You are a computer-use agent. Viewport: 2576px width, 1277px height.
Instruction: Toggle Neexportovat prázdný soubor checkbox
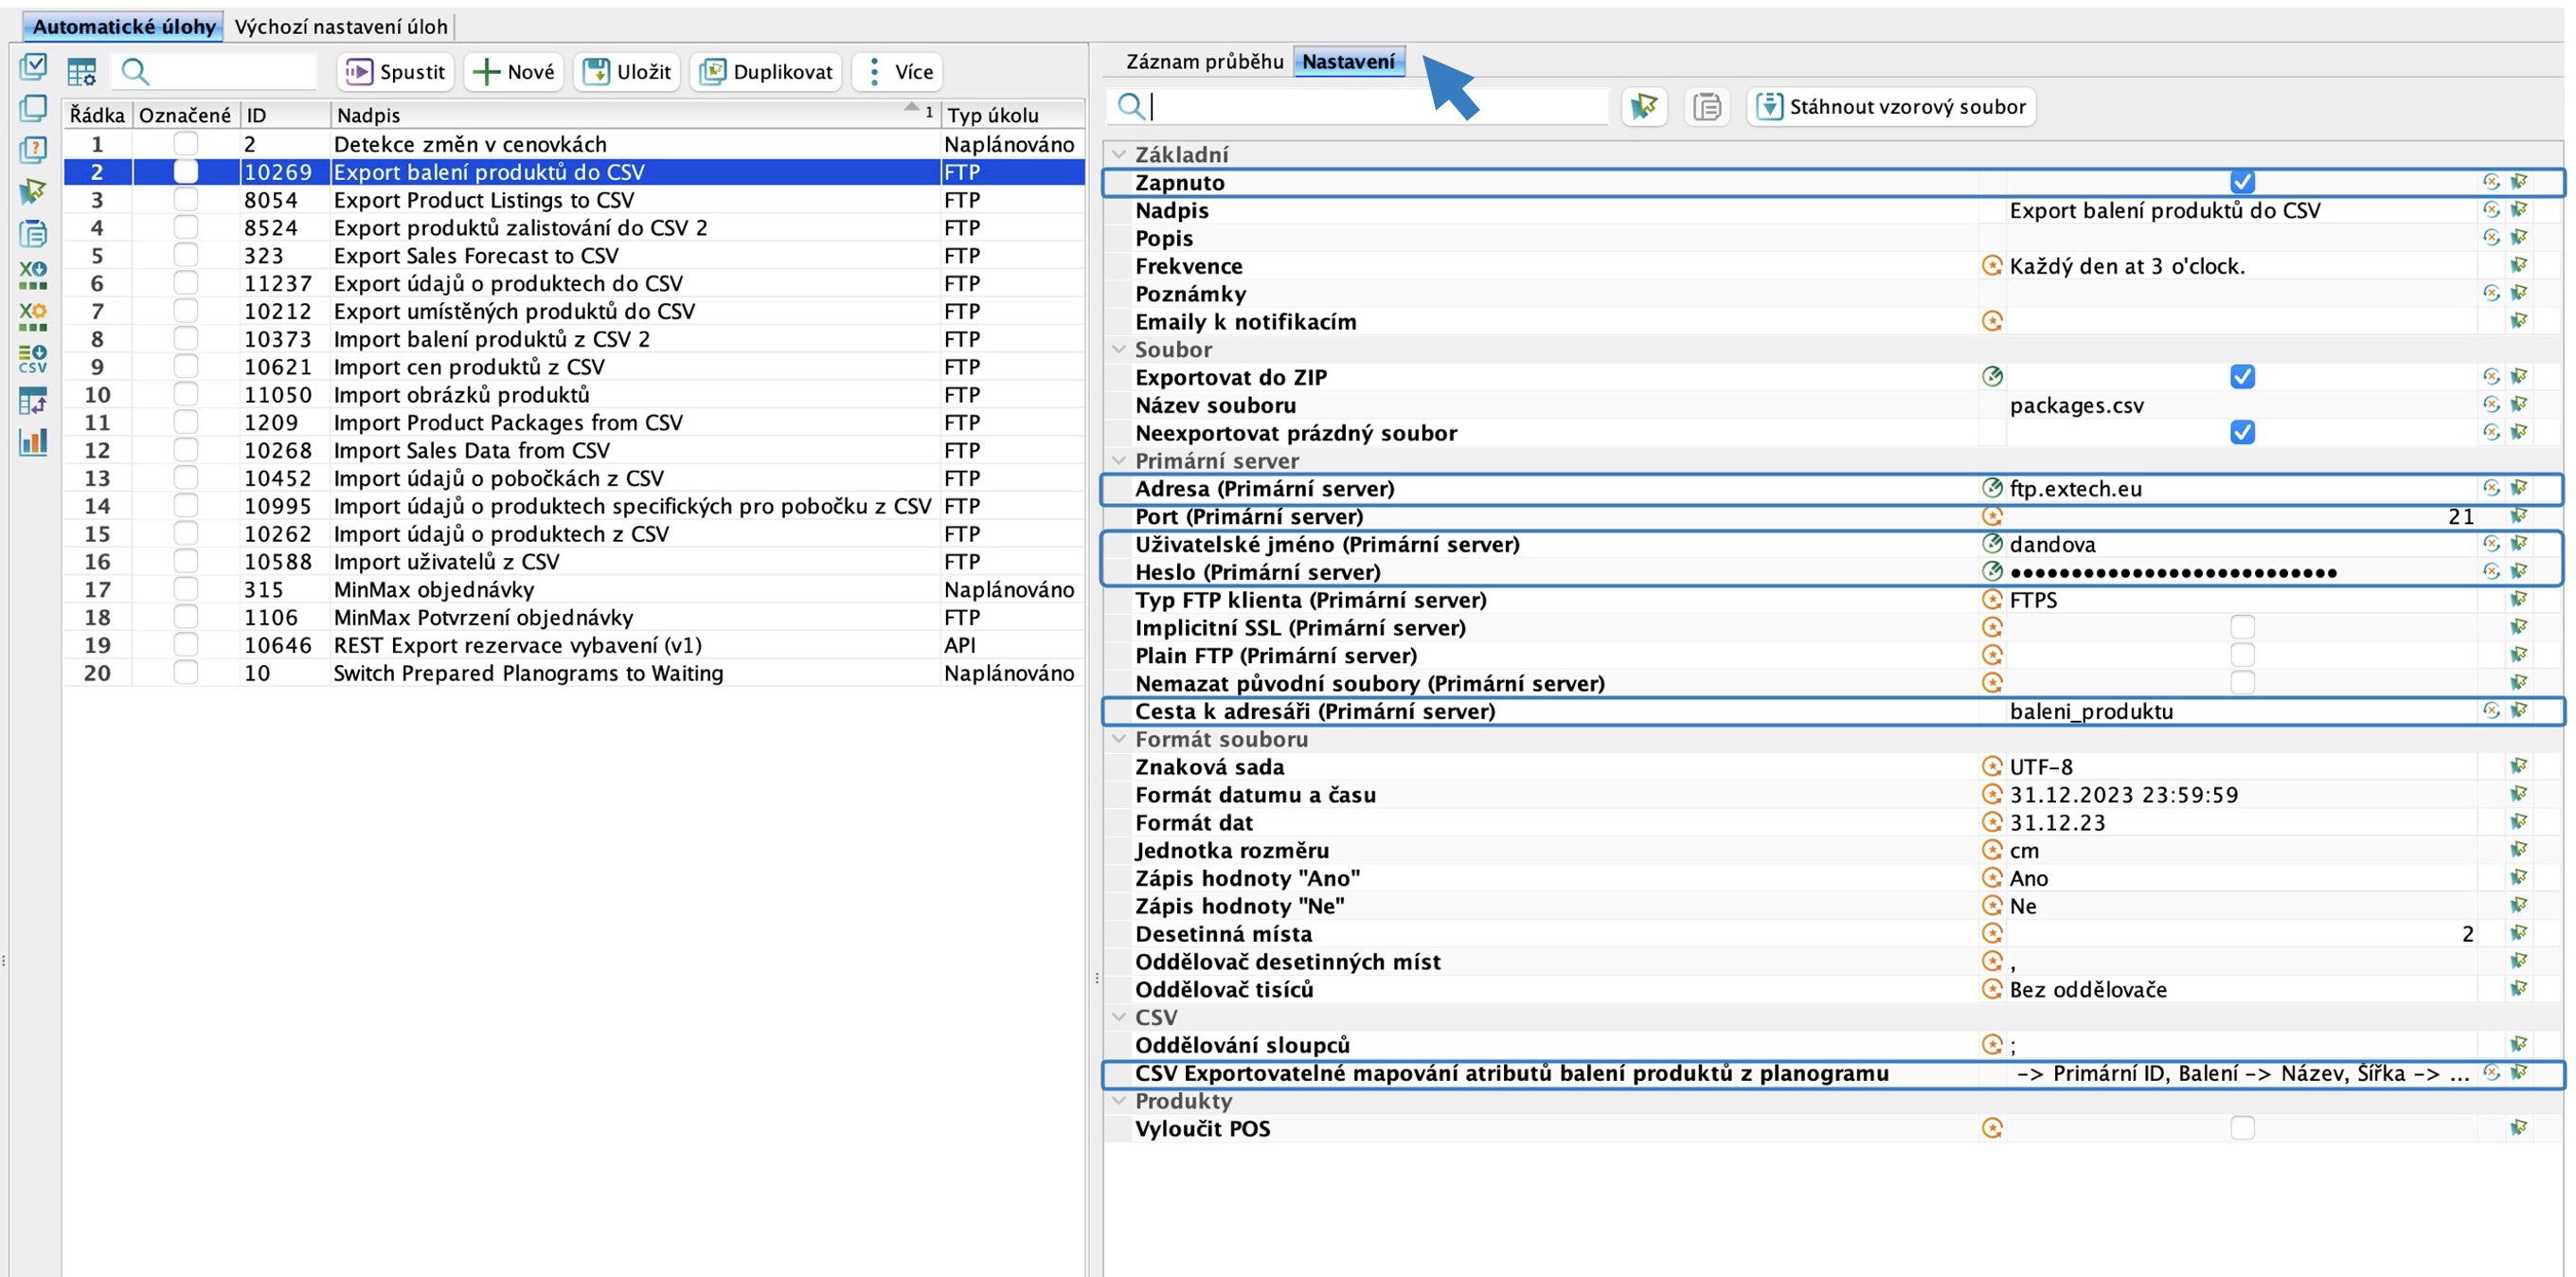(x=2242, y=433)
